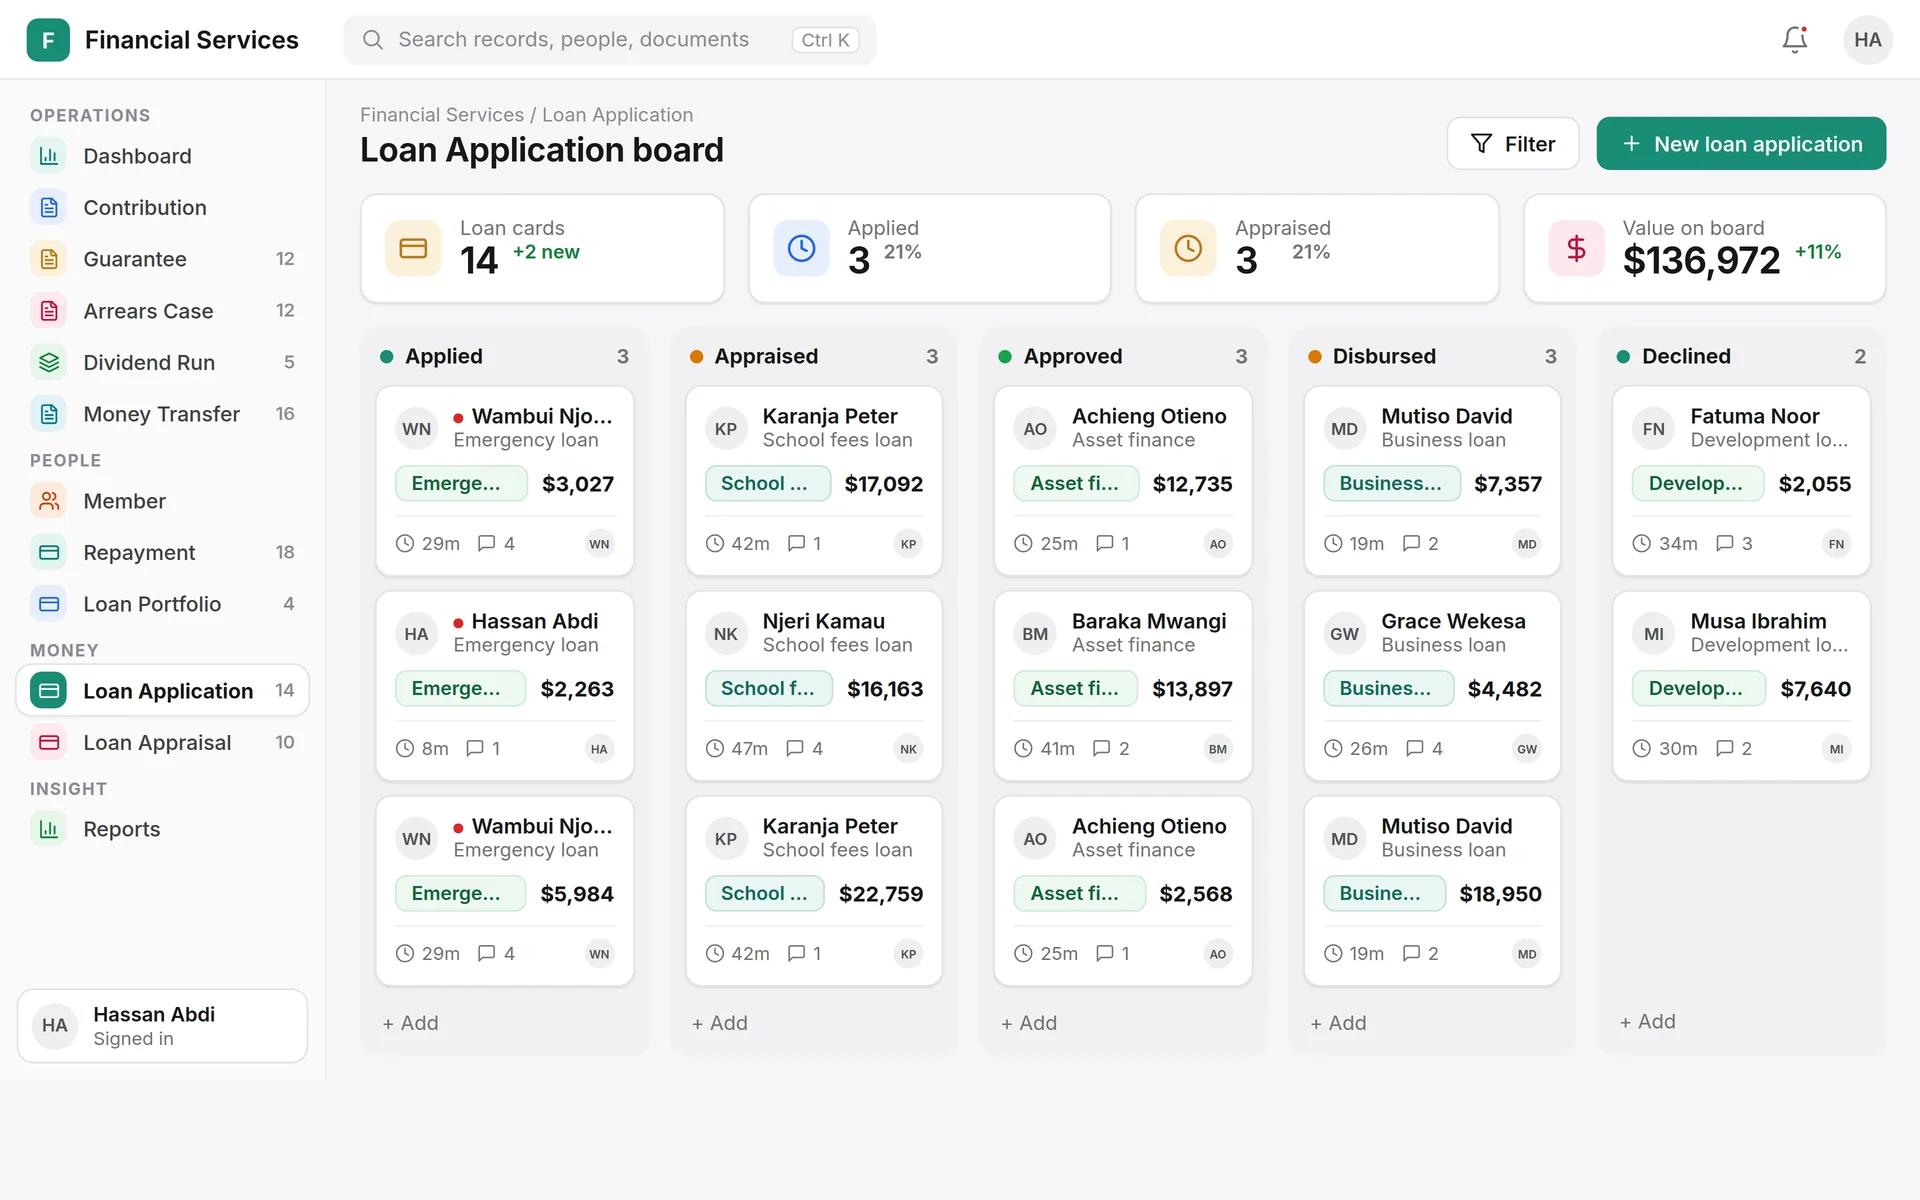Viewport: 1920px width, 1200px height.
Task: Open Dividend Run menu item
Action: (x=163, y=362)
